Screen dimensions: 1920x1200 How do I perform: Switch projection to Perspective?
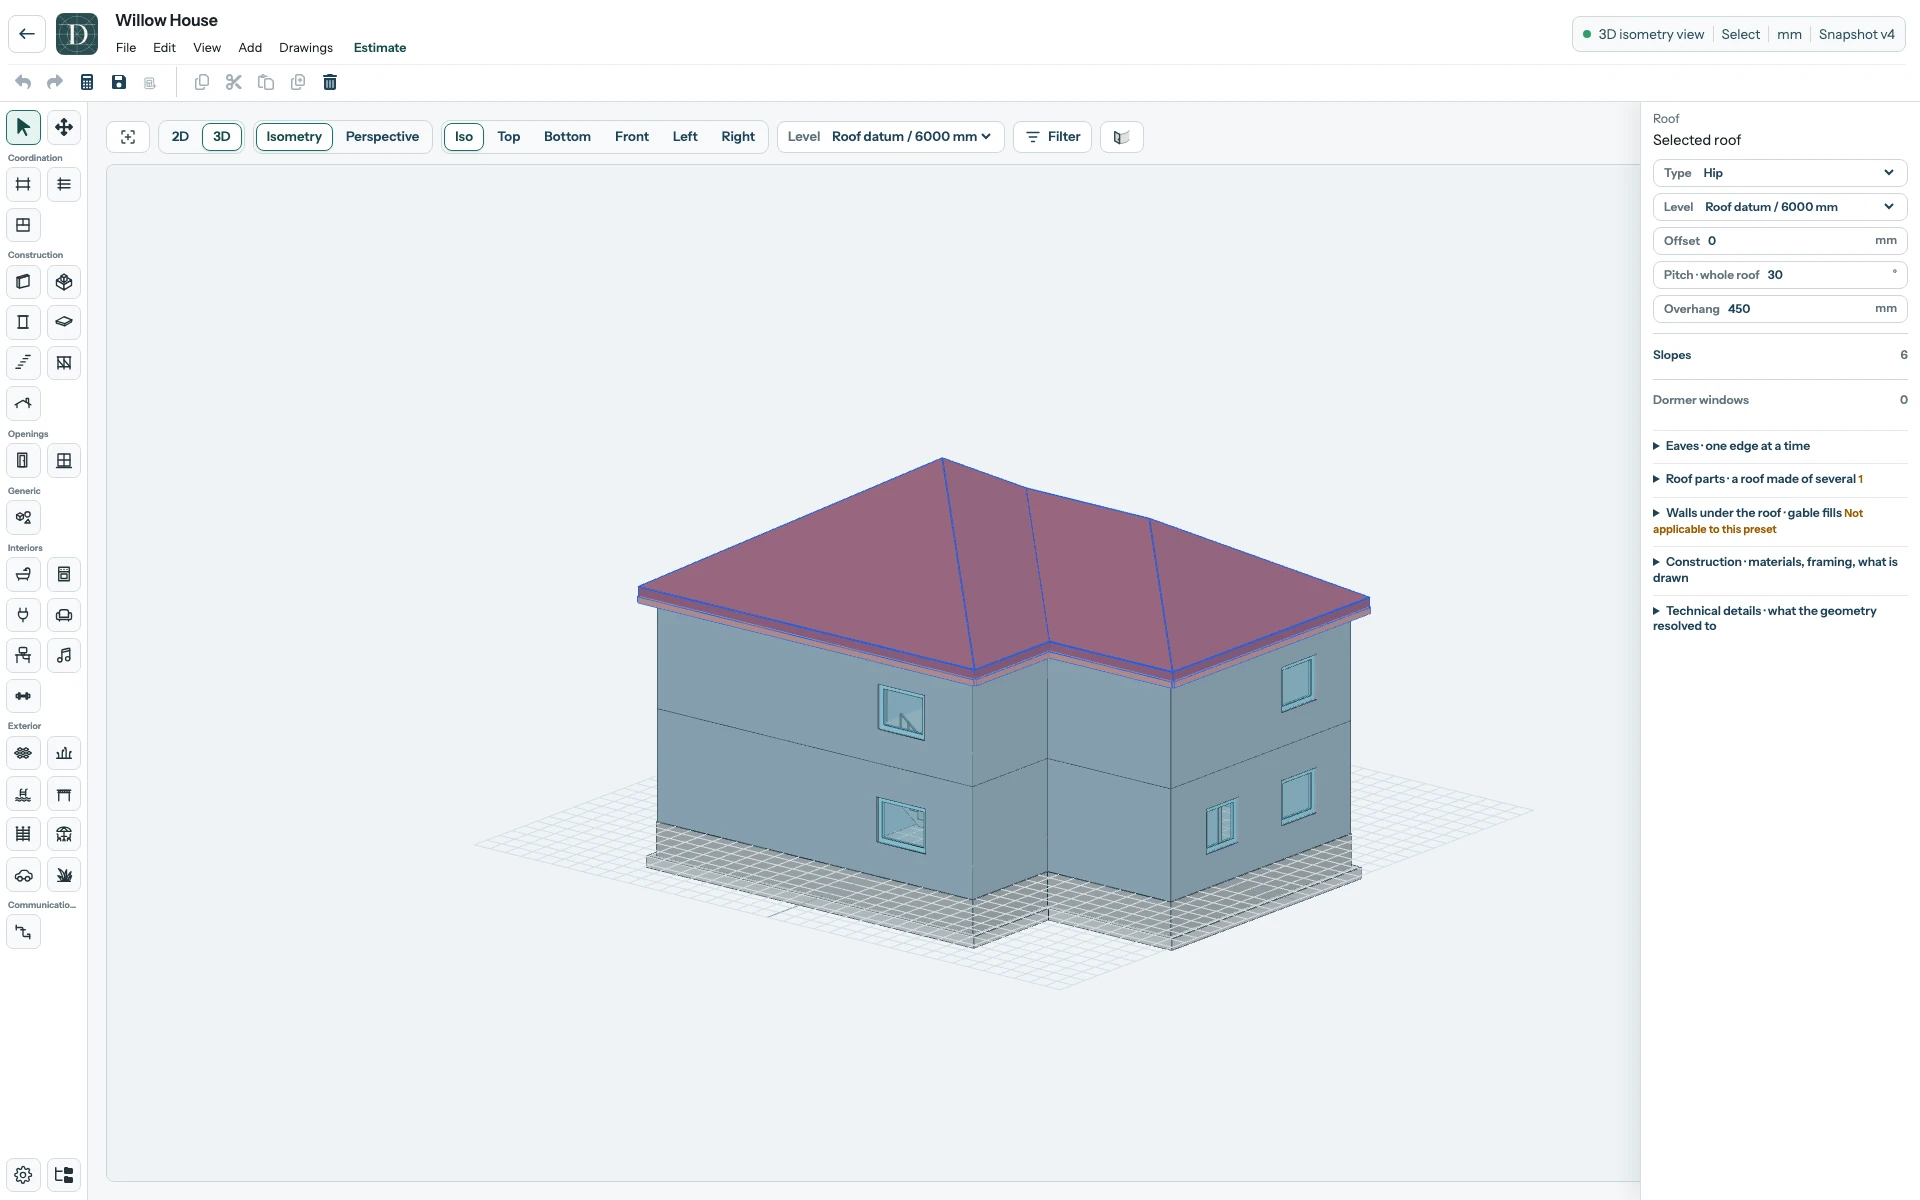click(x=382, y=137)
